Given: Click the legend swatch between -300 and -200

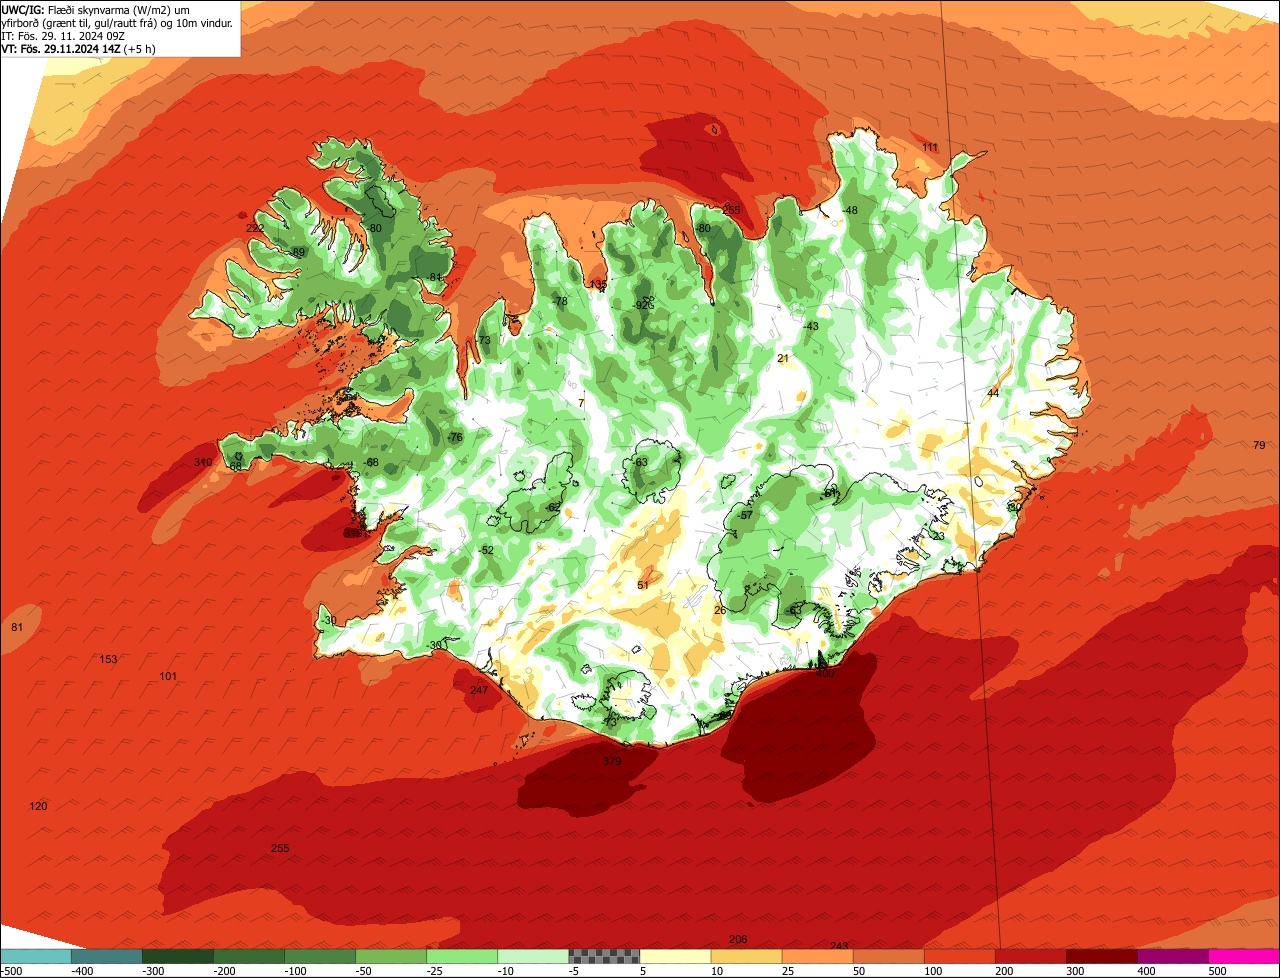Looking at the screenshot, I should [x=178, y=956].
